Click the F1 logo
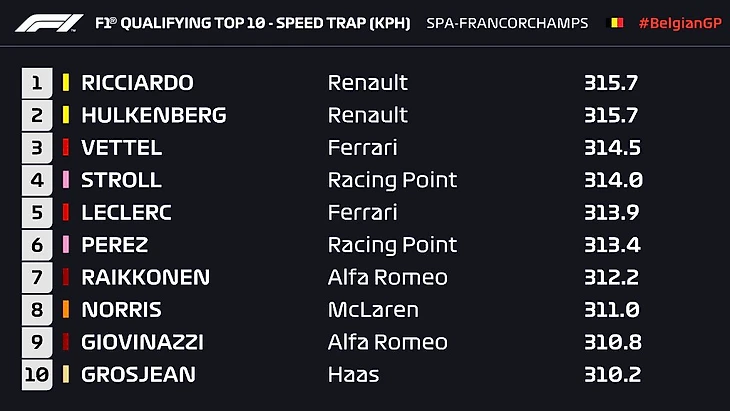The height and width of the screenshot is (411, 730). [50, 22]
